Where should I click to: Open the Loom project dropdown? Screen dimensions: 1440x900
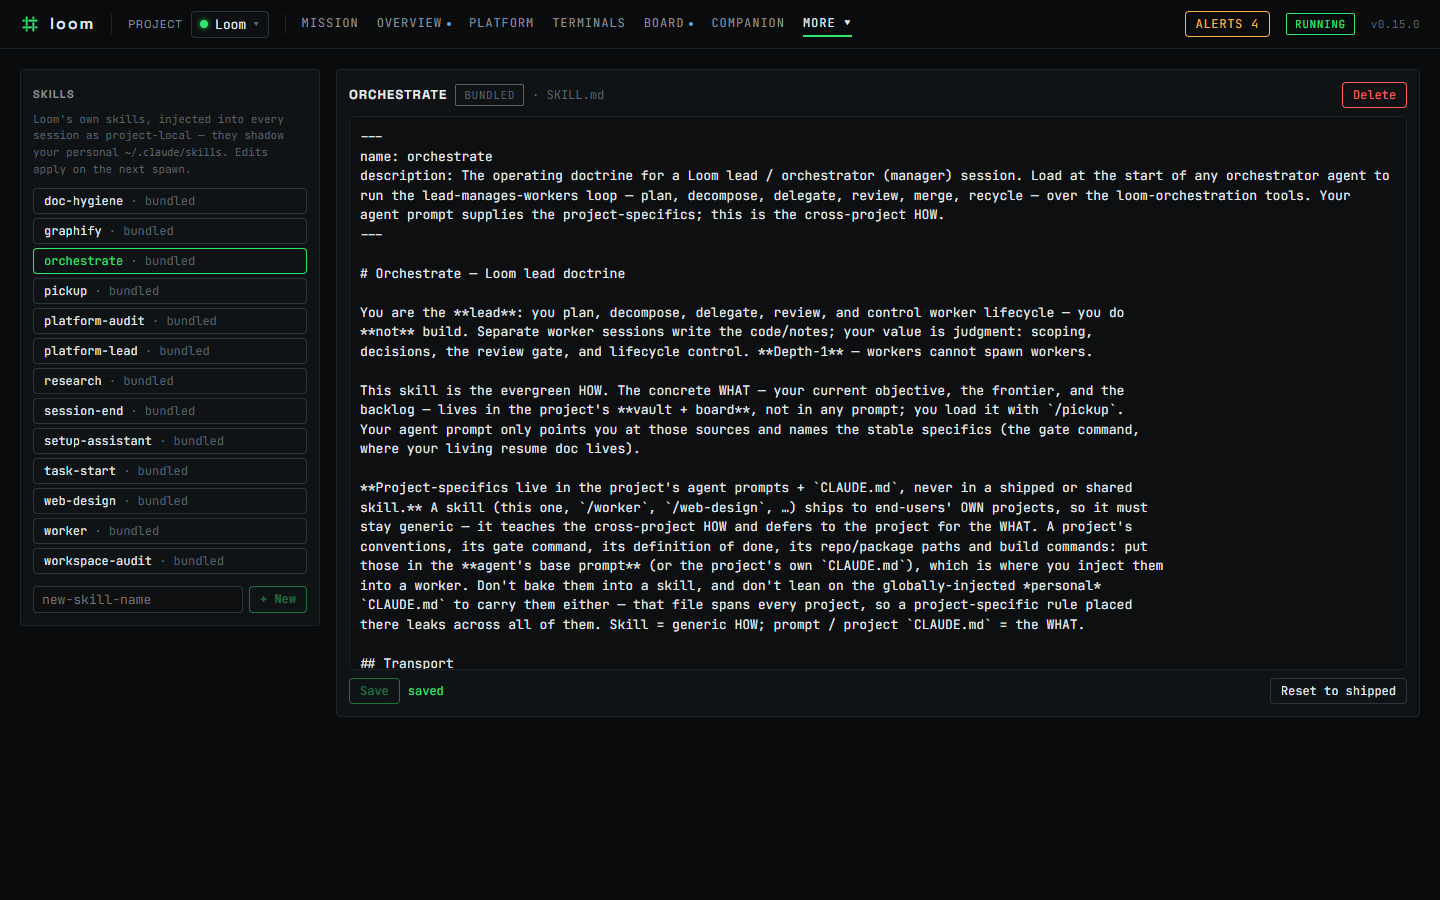click(230, 24)
